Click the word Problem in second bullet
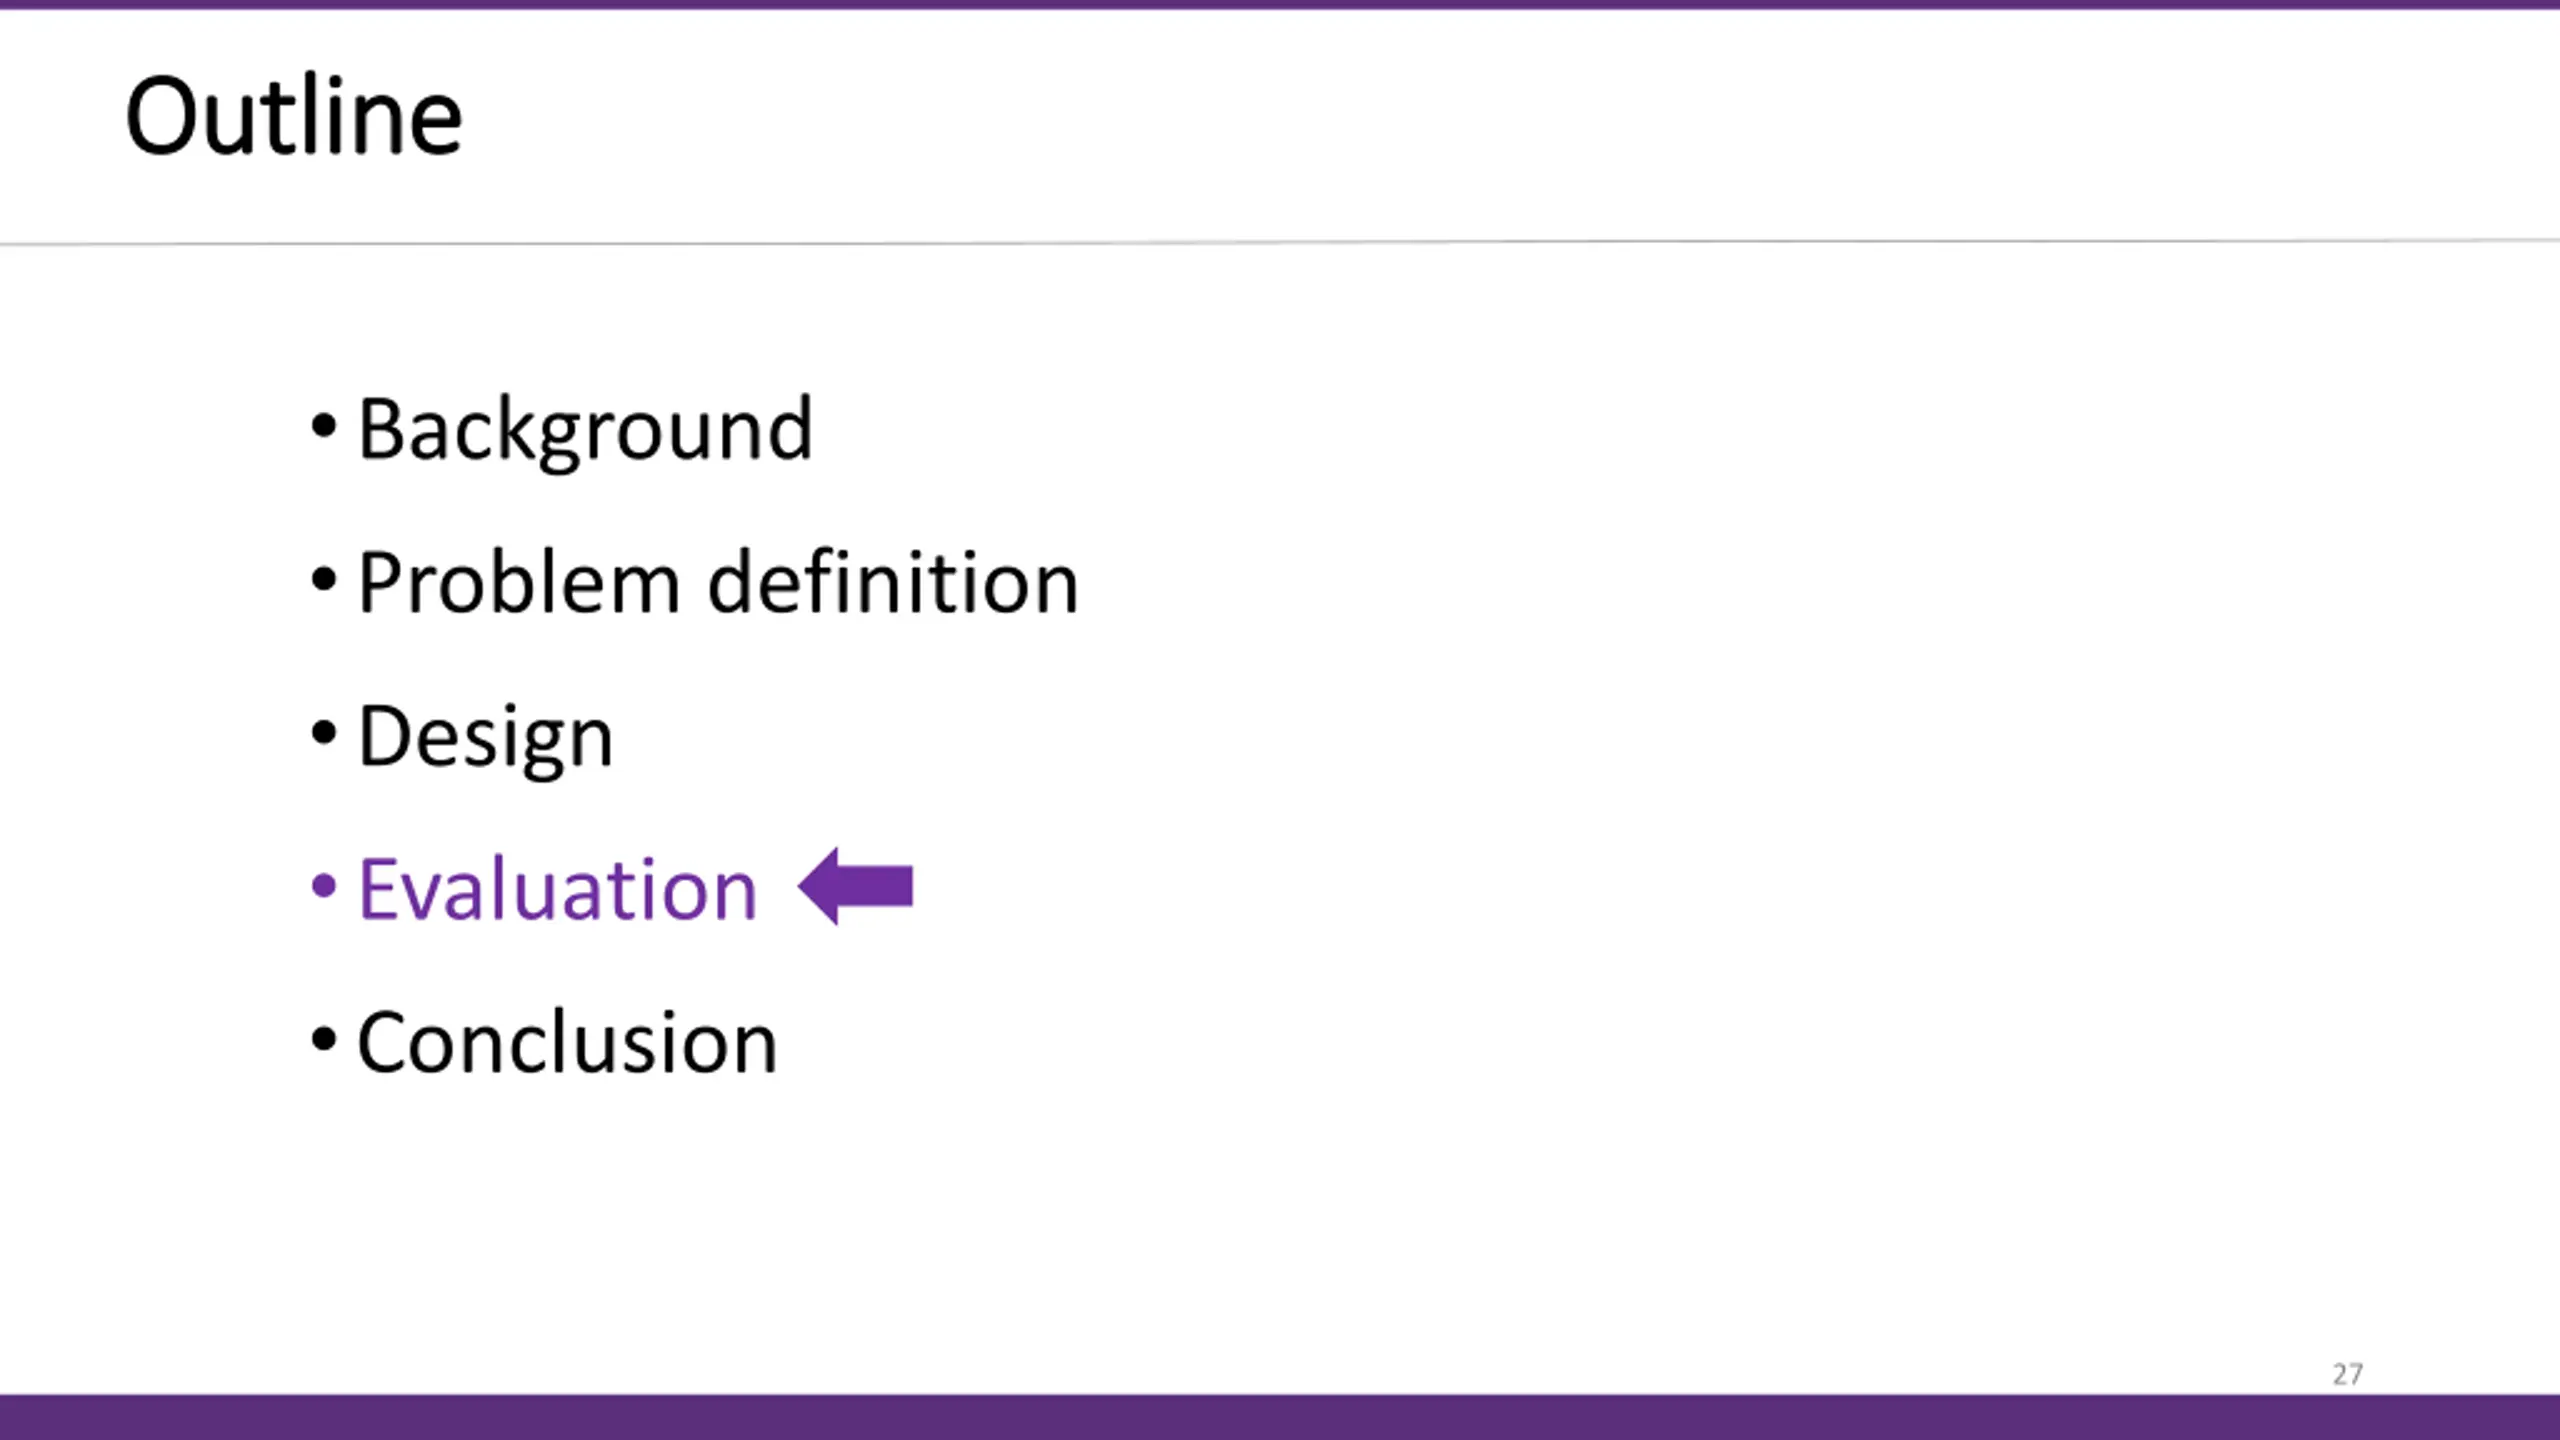Image resolution: width=2560 pixels, height=1440 pixels. click(x=519, y=583)
